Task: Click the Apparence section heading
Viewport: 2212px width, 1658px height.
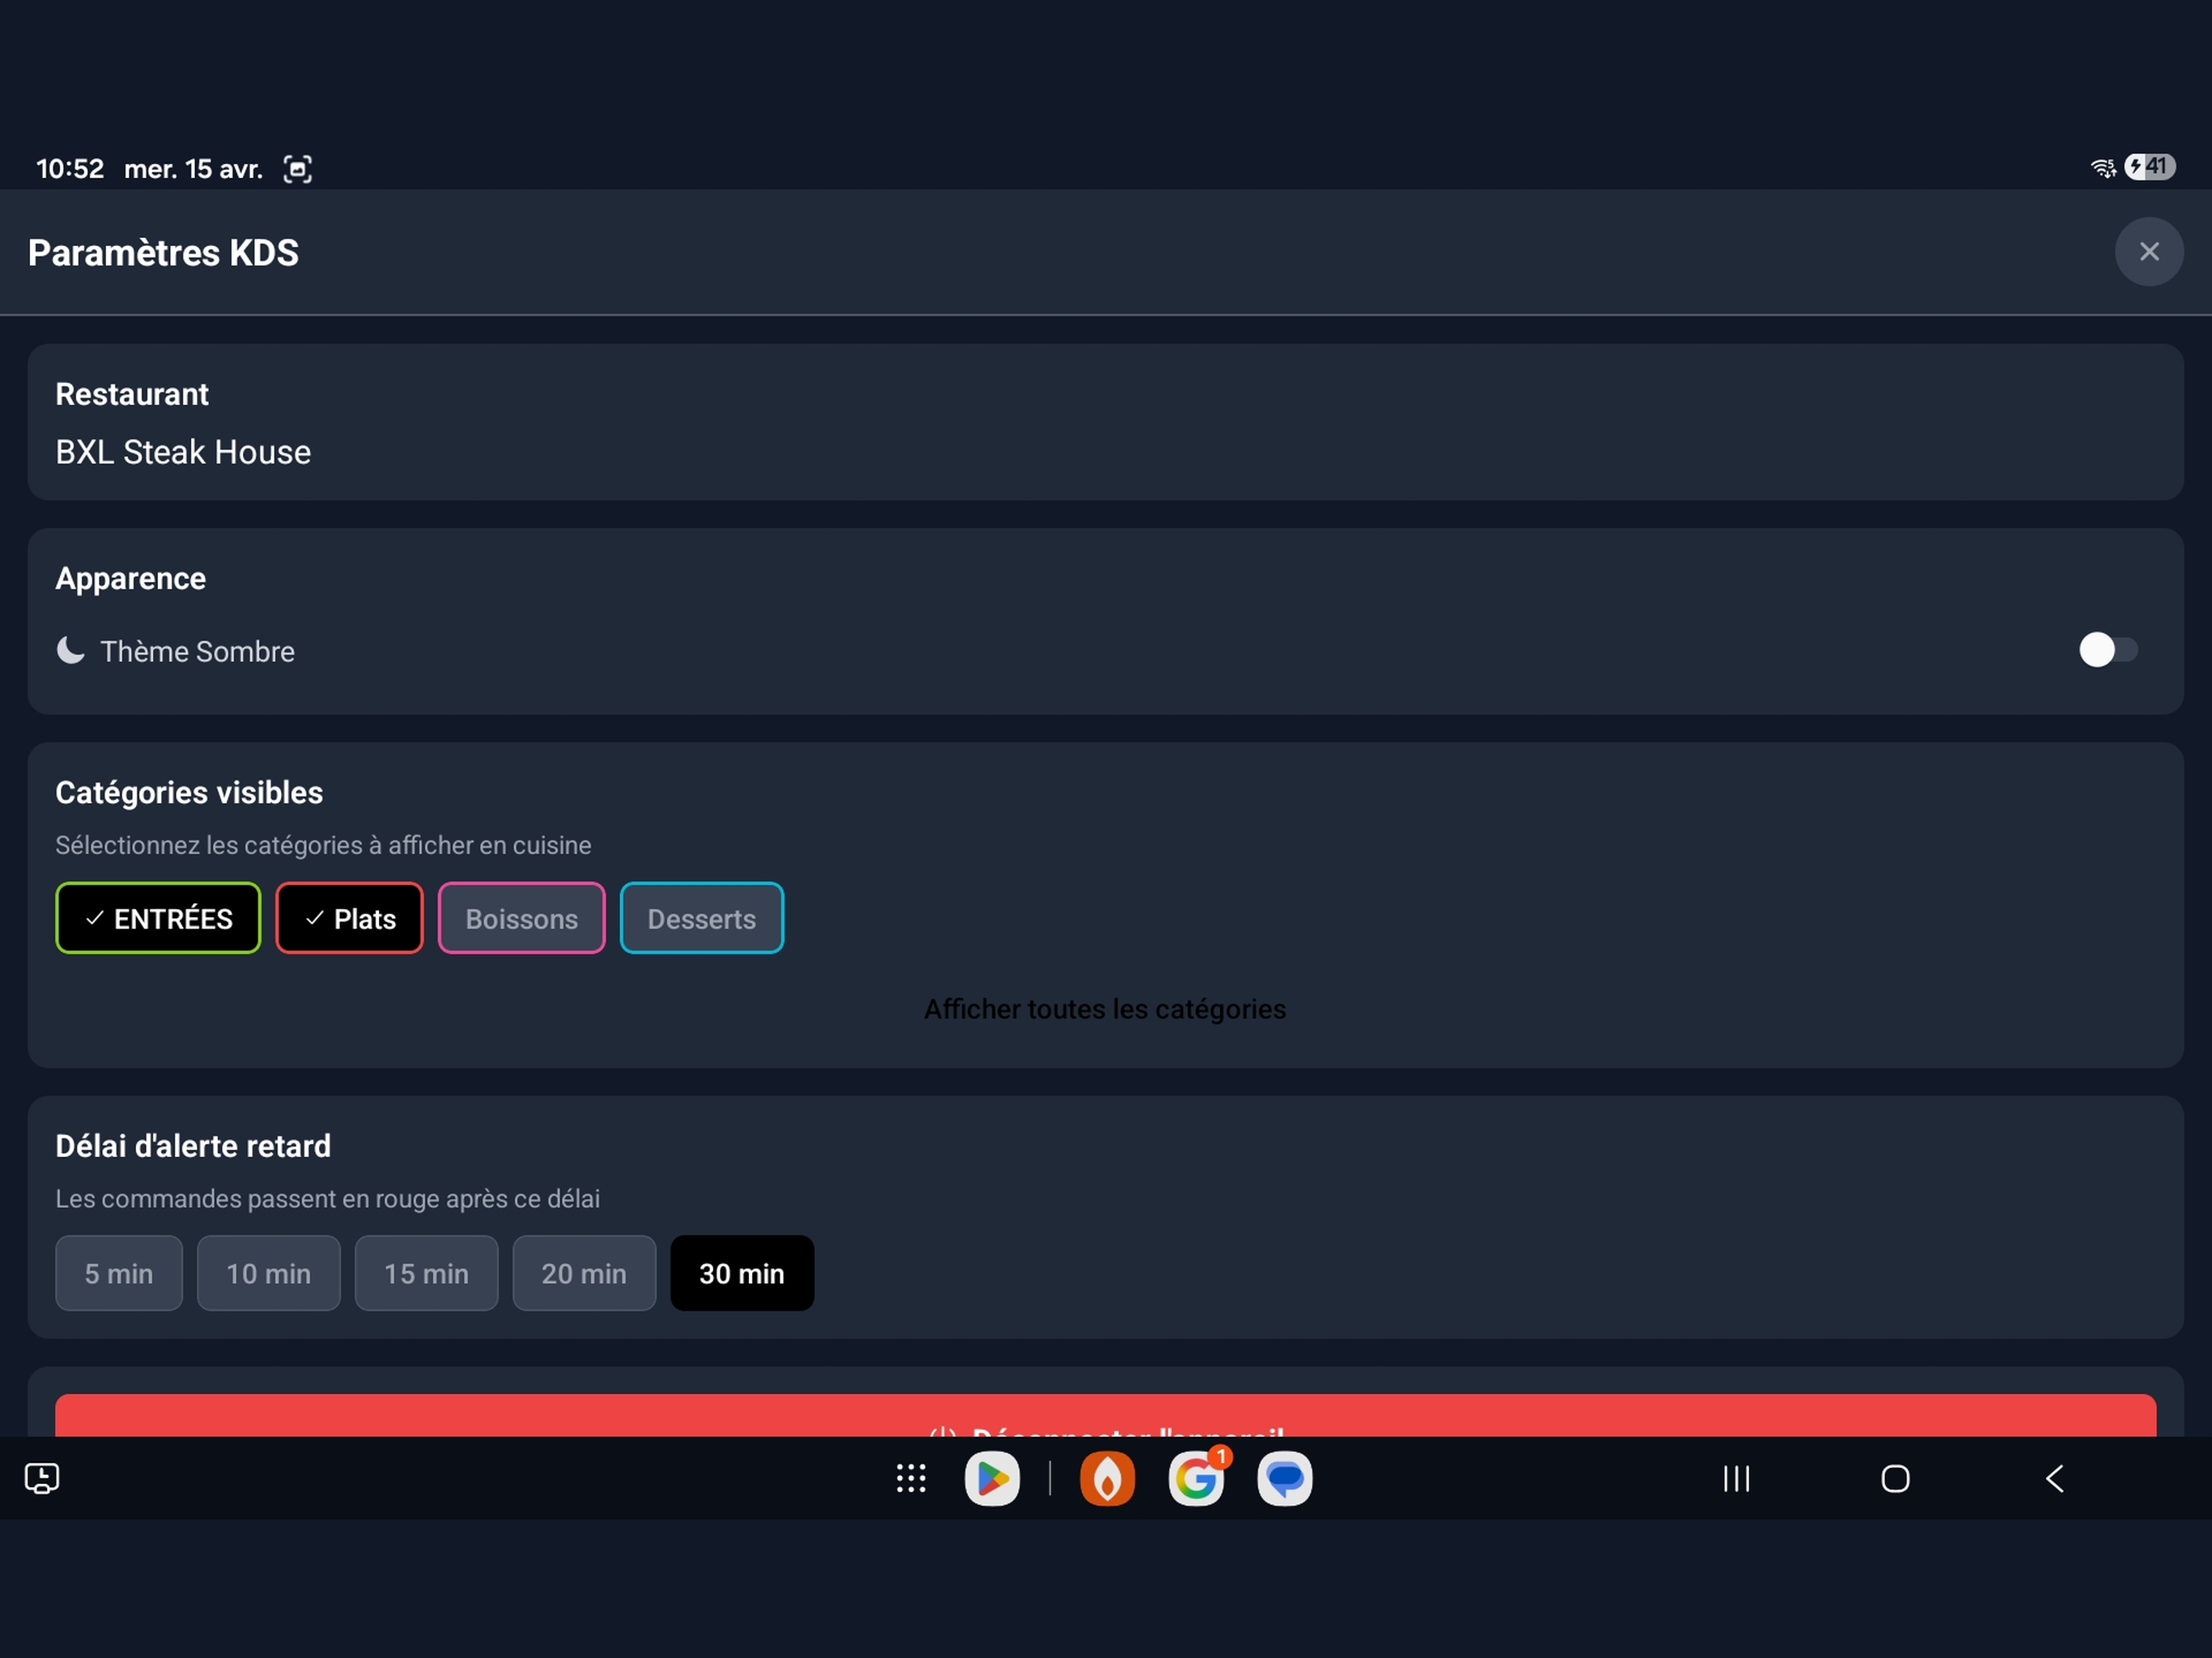Action: [x=131, y=578]
